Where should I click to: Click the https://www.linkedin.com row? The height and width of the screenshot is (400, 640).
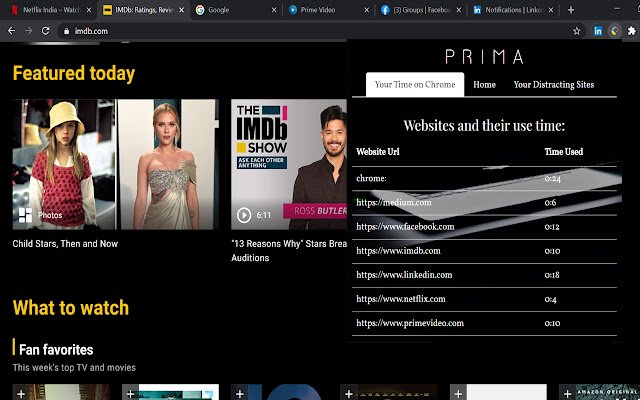484,275
